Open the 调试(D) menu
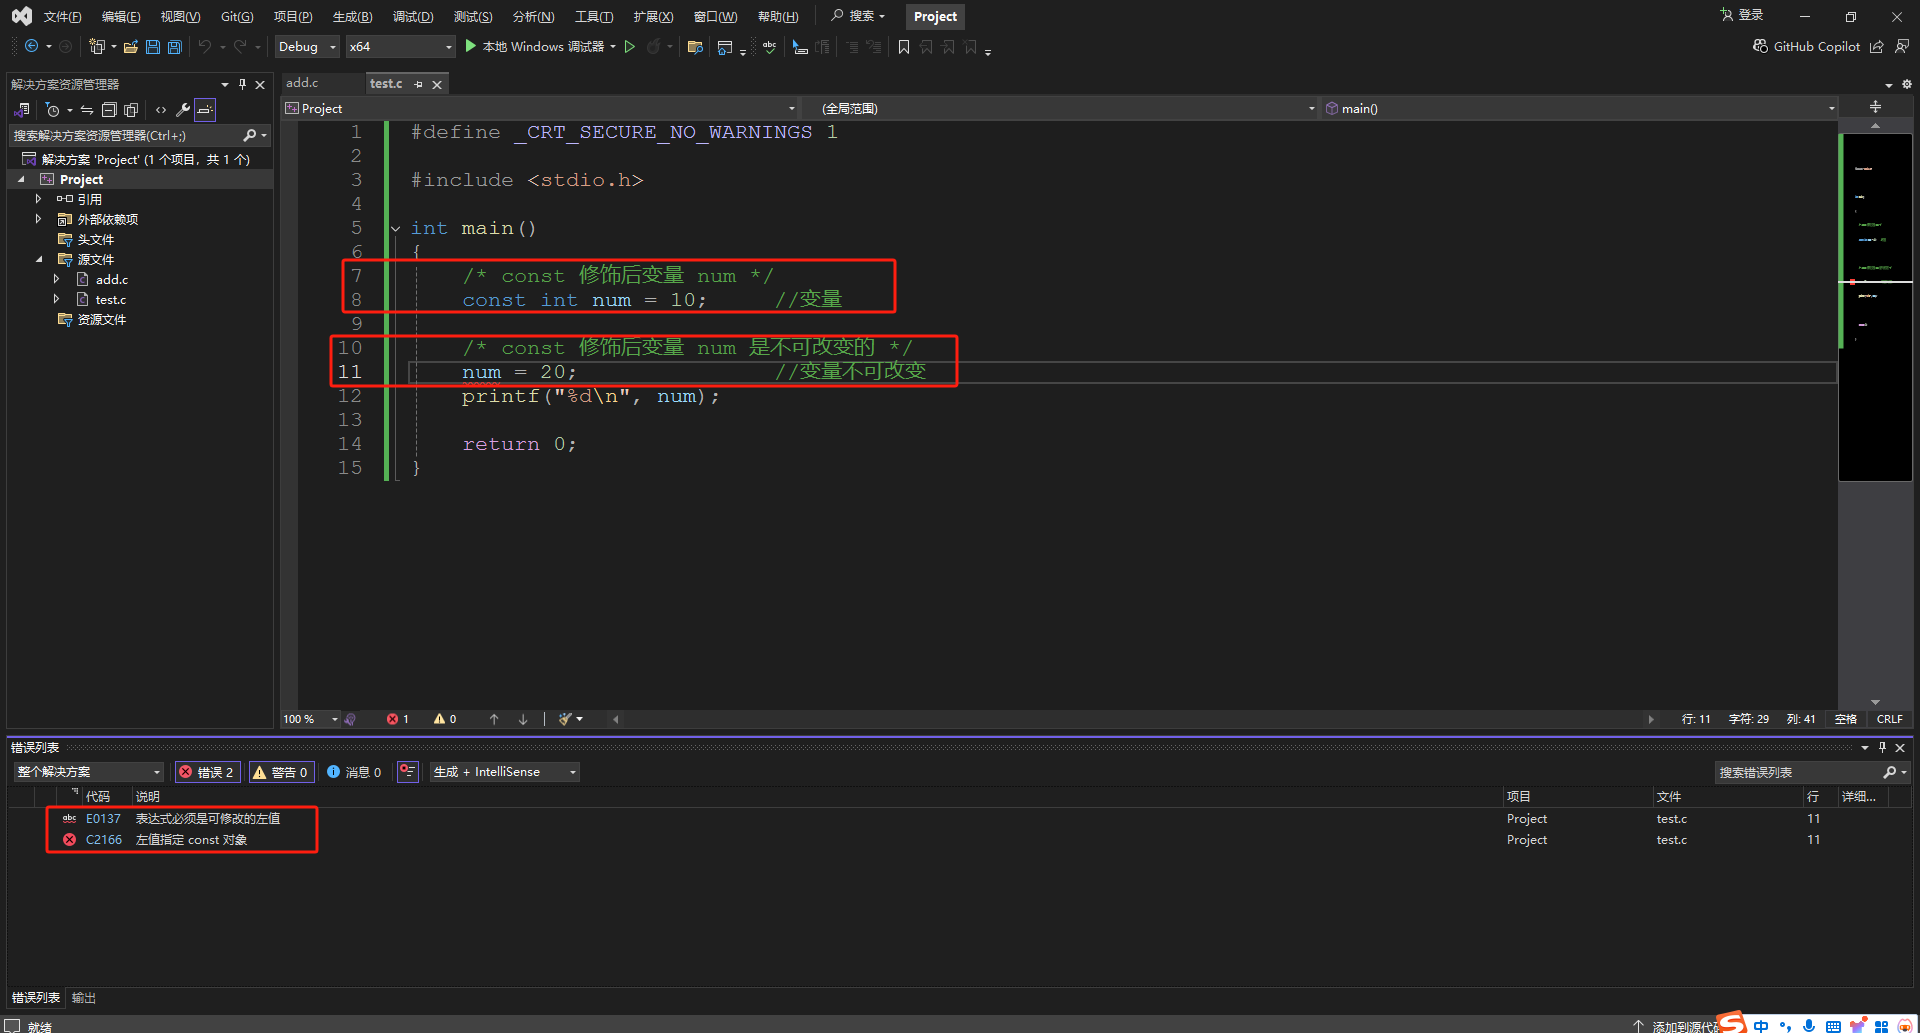The height and width of the screenshot is (1033, 1920). [x=413, y=17]
